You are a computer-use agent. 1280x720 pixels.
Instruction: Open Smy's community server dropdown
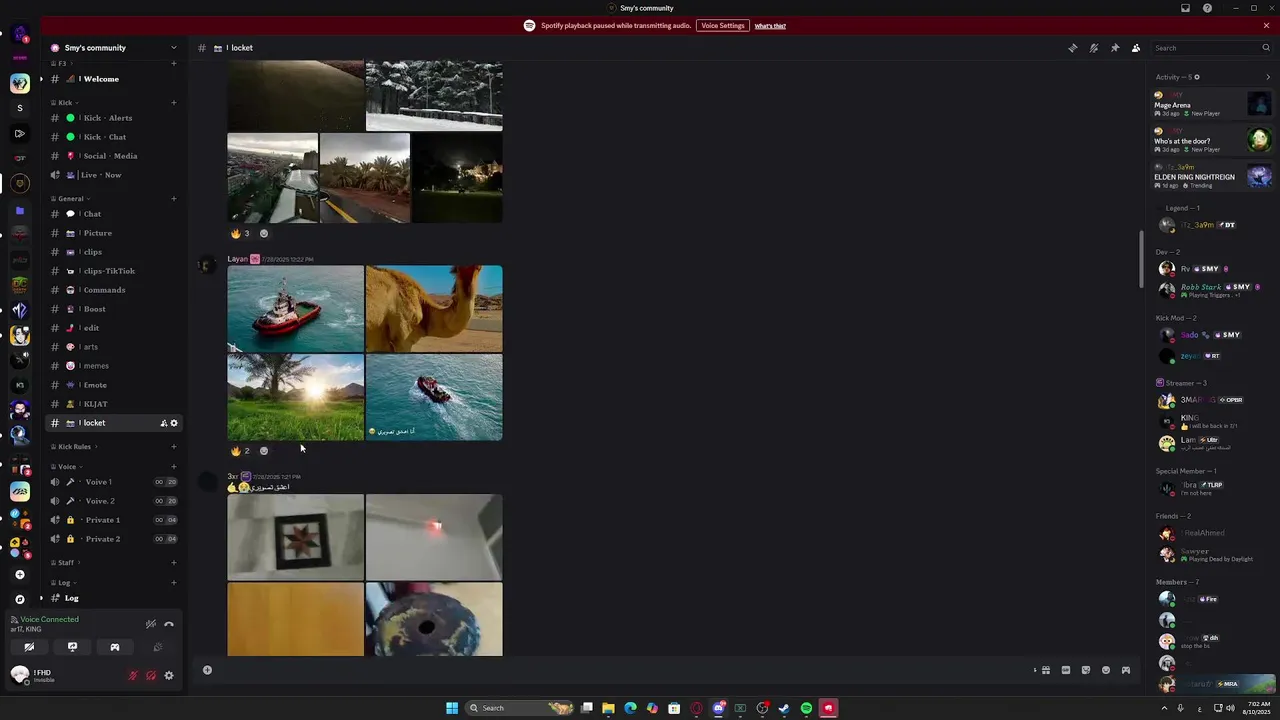[x=173, y=48]
